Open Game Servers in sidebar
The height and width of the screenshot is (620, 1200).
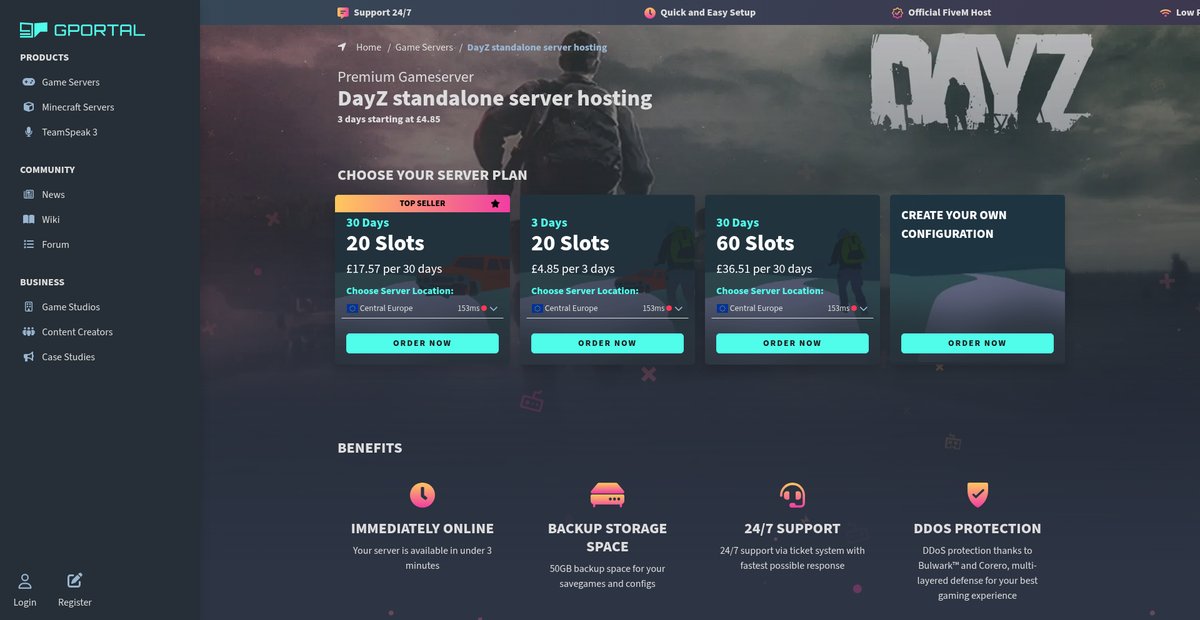[70, 82]
